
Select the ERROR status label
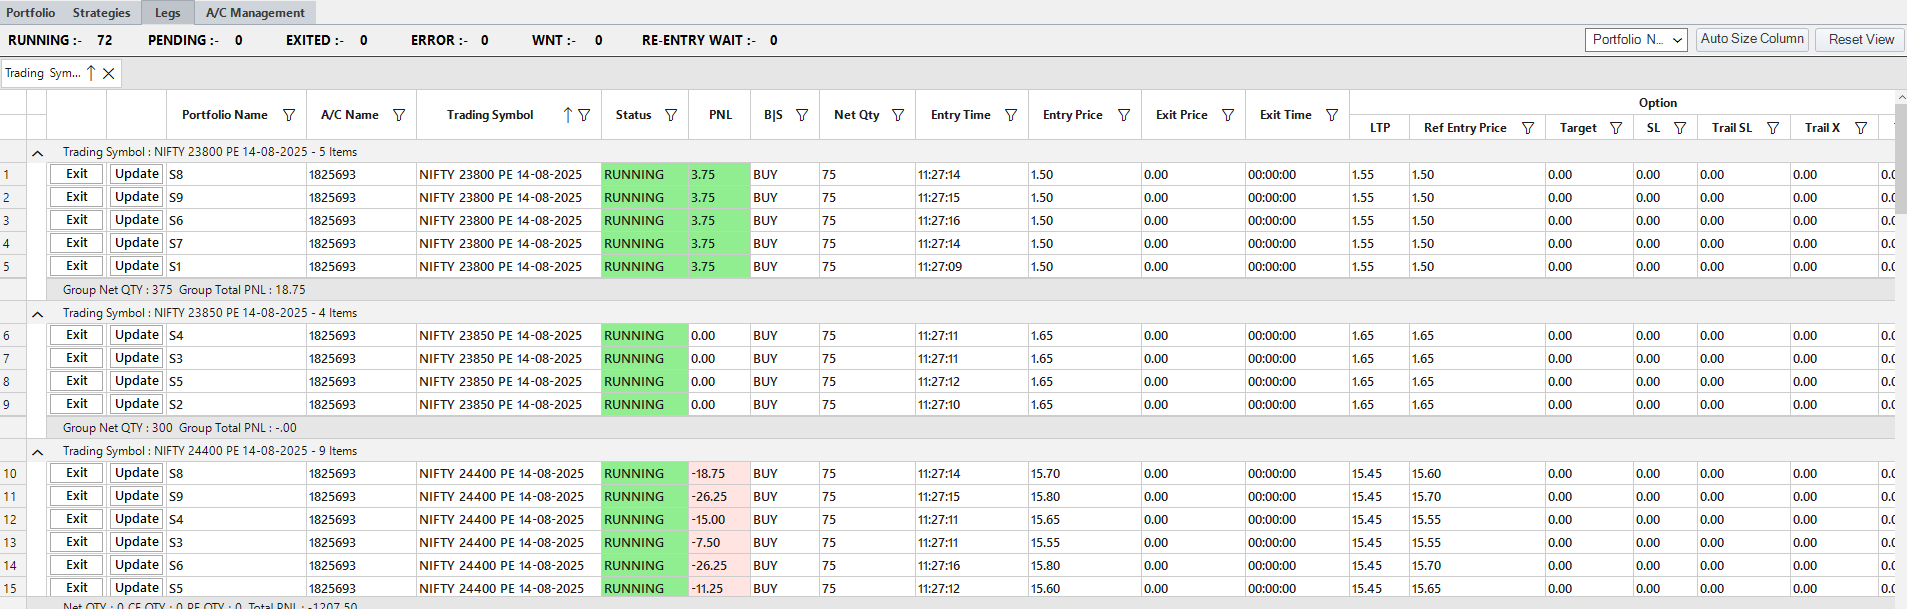click(x=439, y=40)
